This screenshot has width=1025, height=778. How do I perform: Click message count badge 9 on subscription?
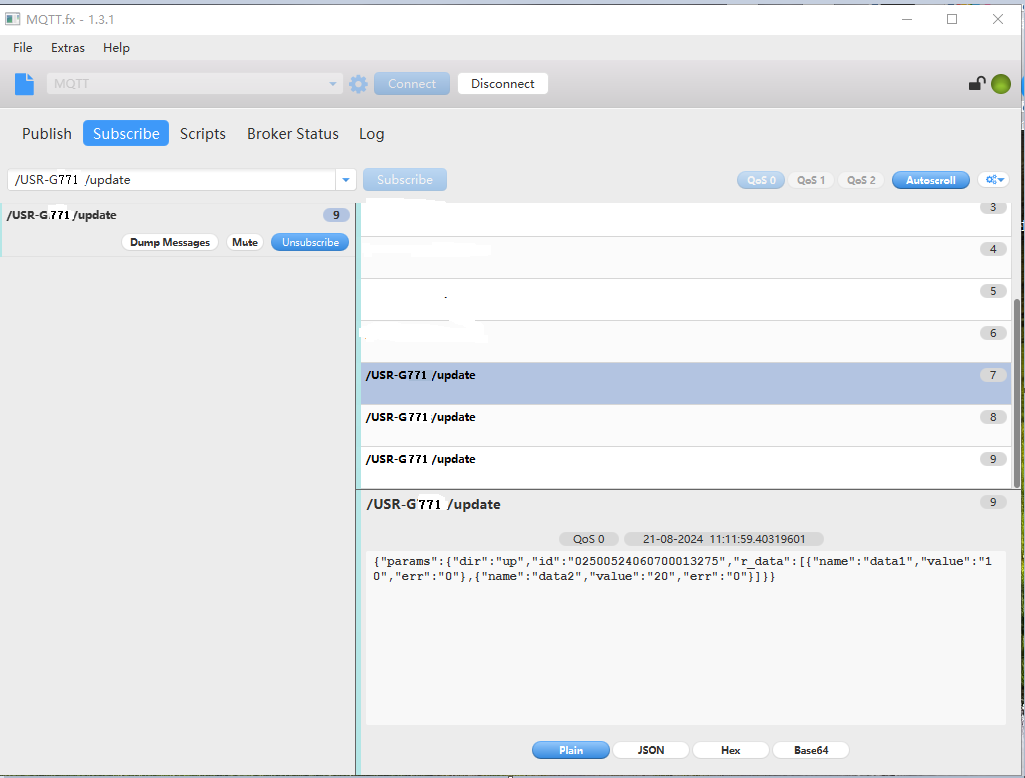[x=336, y=215]
